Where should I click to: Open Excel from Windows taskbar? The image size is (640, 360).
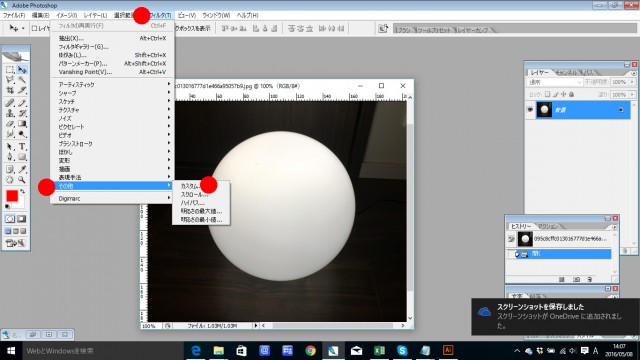coord(379,350)
